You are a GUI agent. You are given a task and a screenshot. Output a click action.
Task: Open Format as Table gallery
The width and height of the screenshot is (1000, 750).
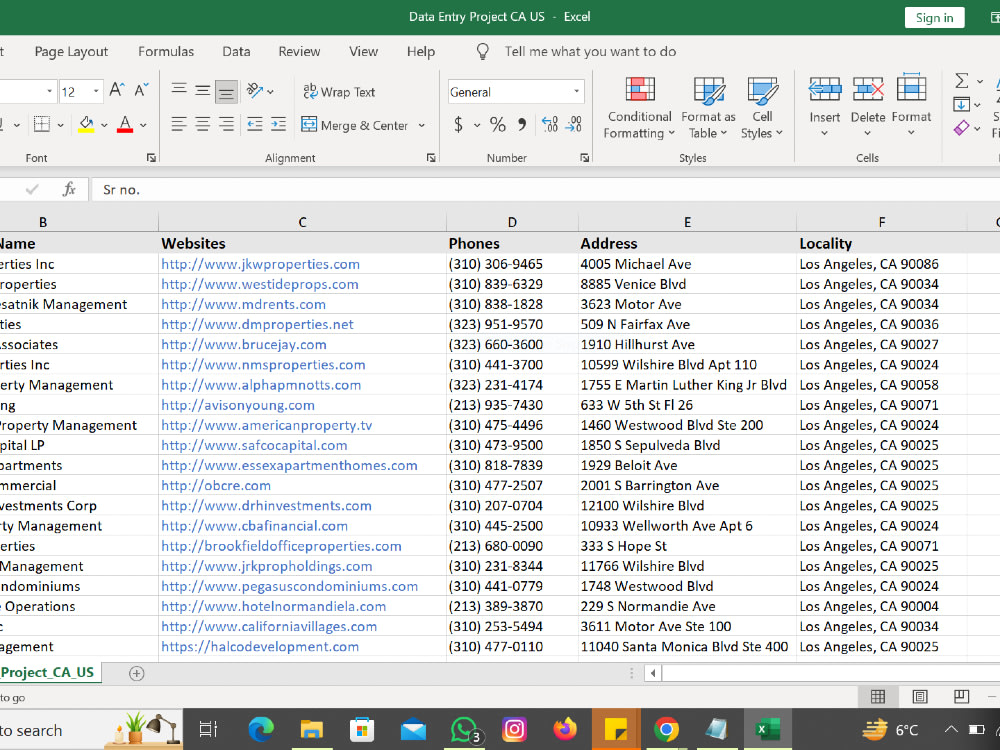[708, 107]
